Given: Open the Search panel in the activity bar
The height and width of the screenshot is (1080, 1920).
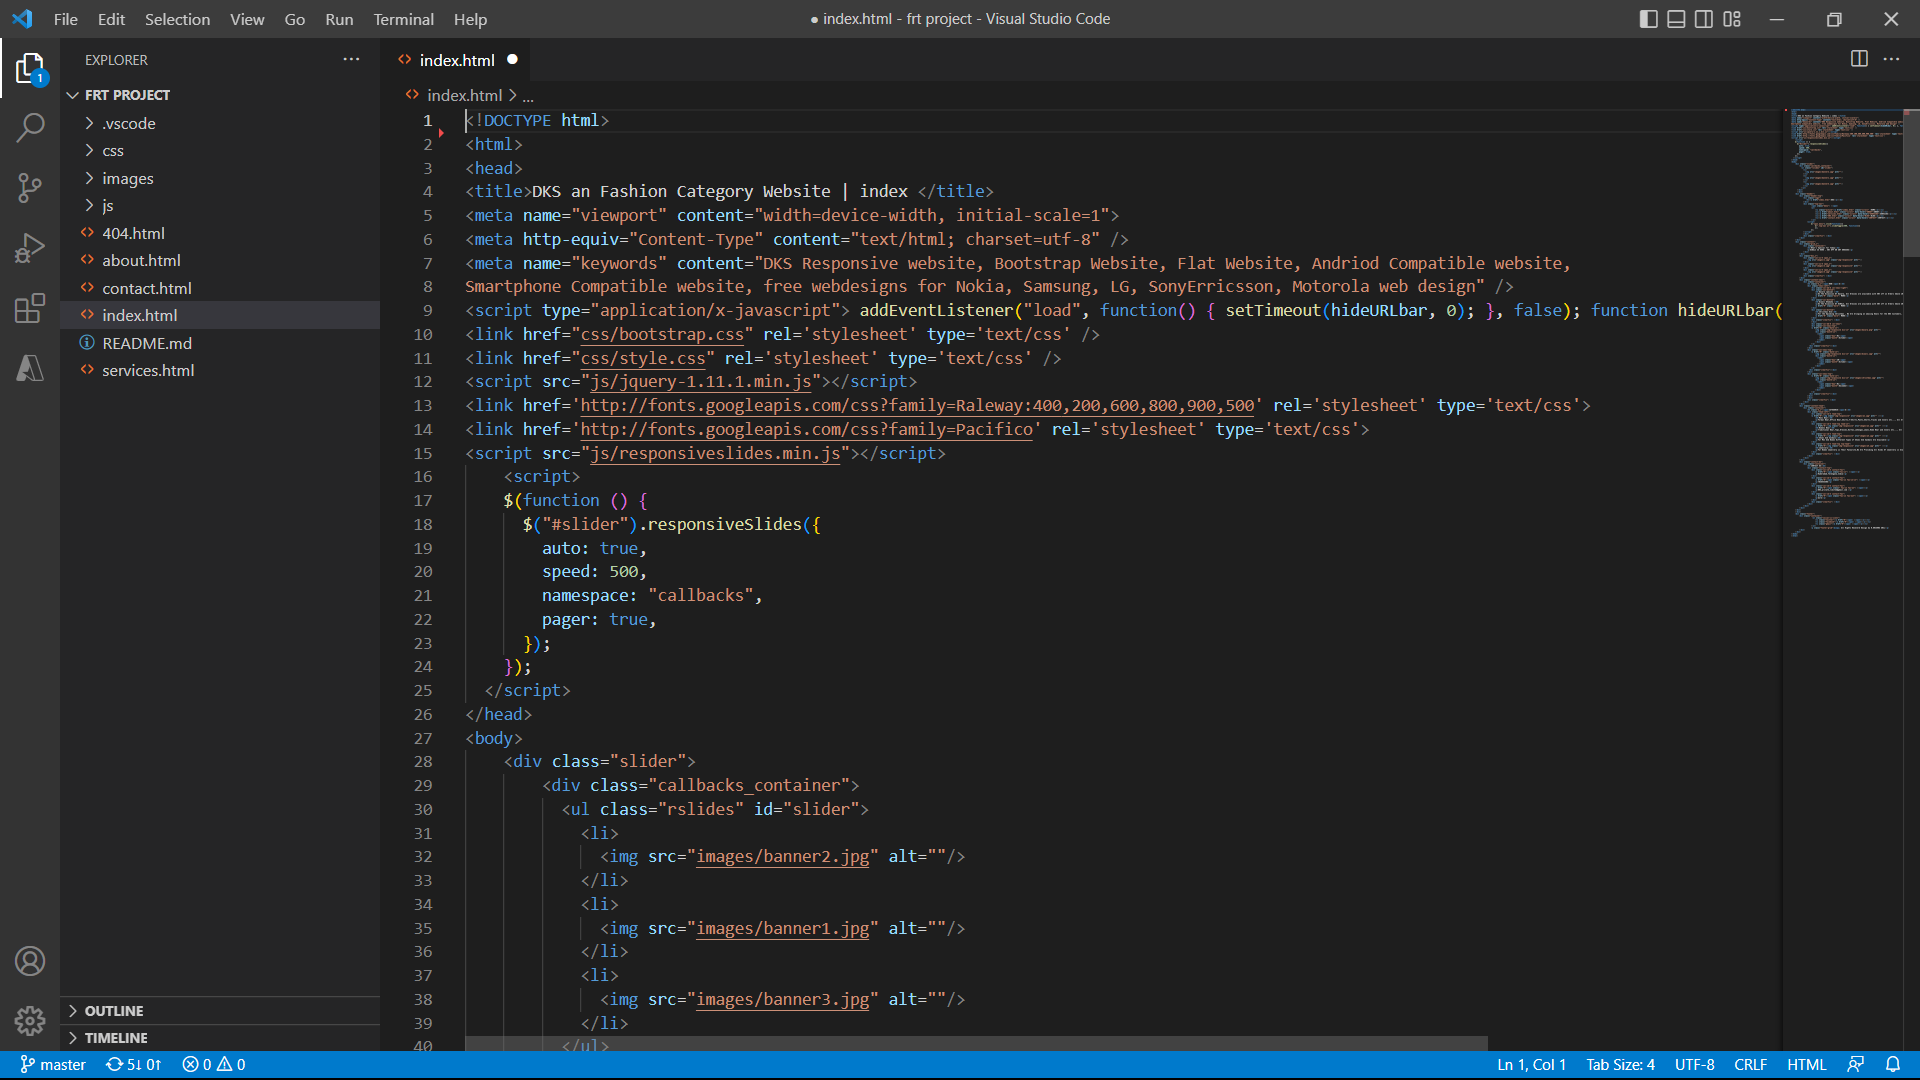Looking at the screenshot, I should point(30,128).
